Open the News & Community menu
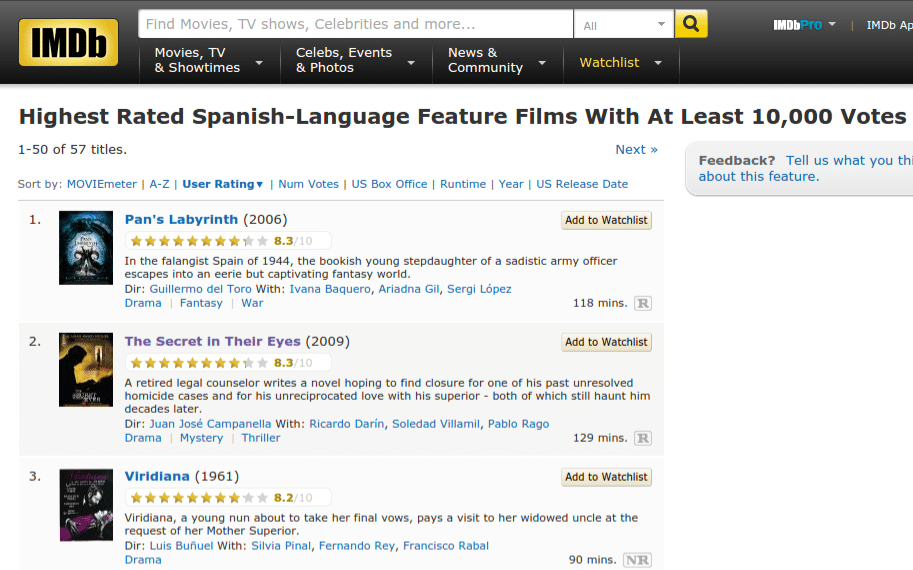This screenshot has height=570, width=913. point(498,61)
